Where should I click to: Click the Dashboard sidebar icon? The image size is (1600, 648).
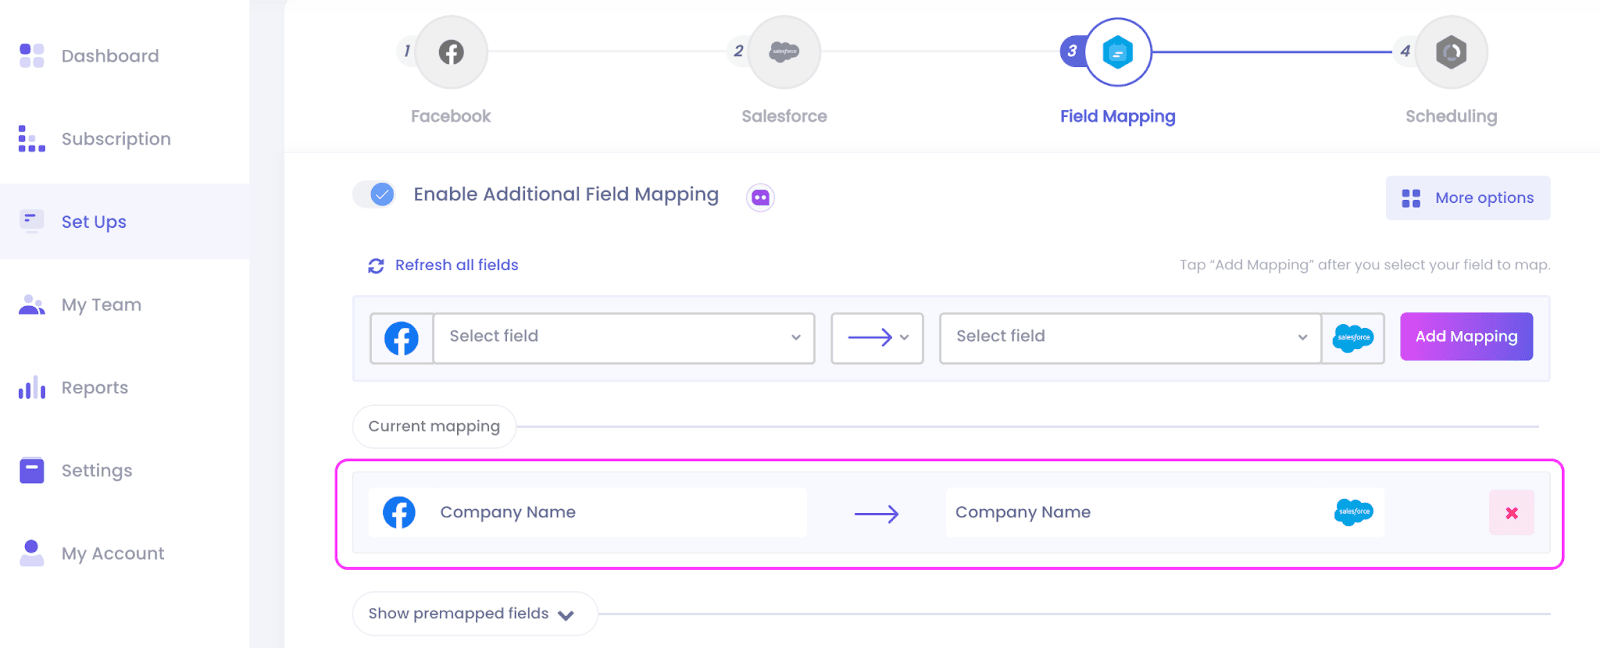coord(32,55)
